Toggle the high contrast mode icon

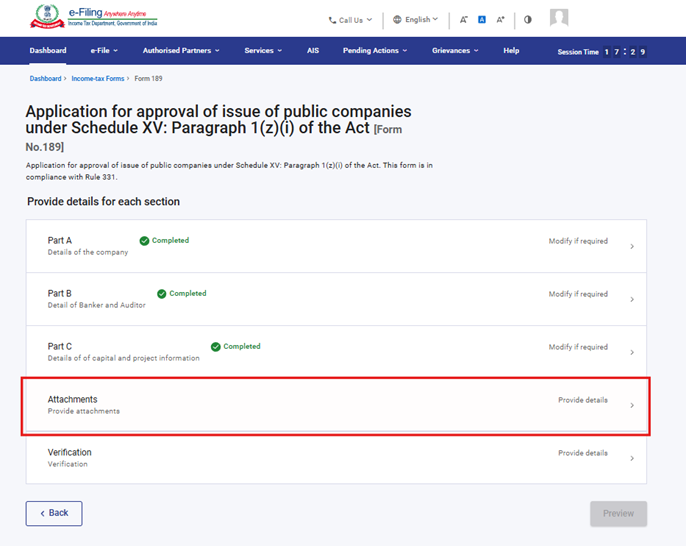(x=528, y=19)
